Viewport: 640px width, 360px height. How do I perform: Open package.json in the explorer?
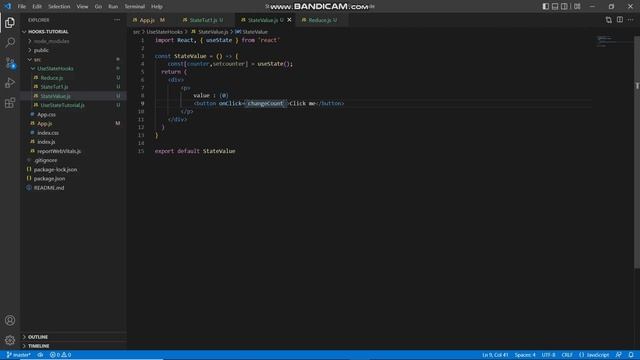click(x=49, y=179)
